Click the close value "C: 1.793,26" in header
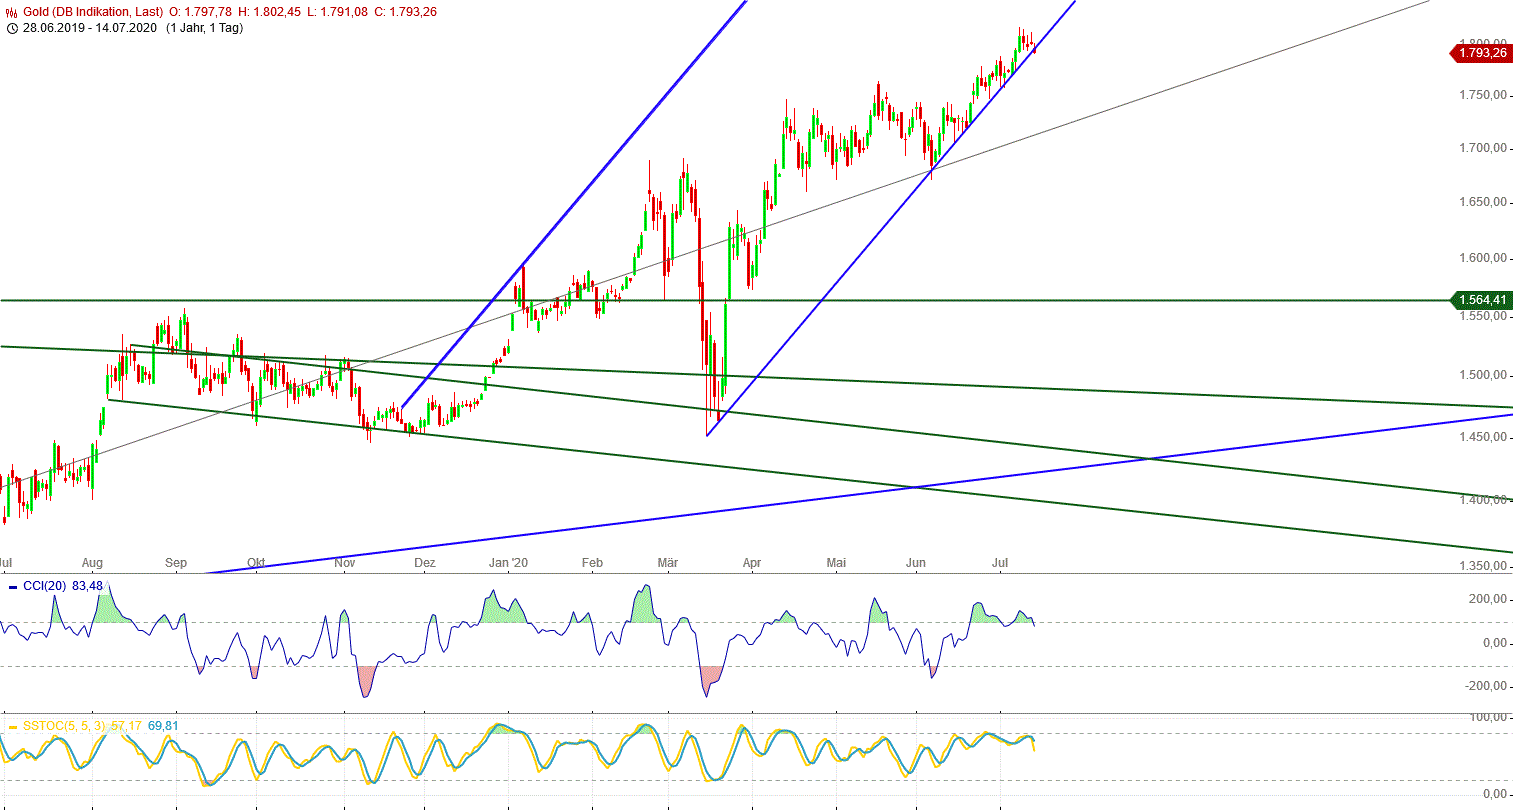Screen dimensions: 1513x810 (x=405, y=12)
